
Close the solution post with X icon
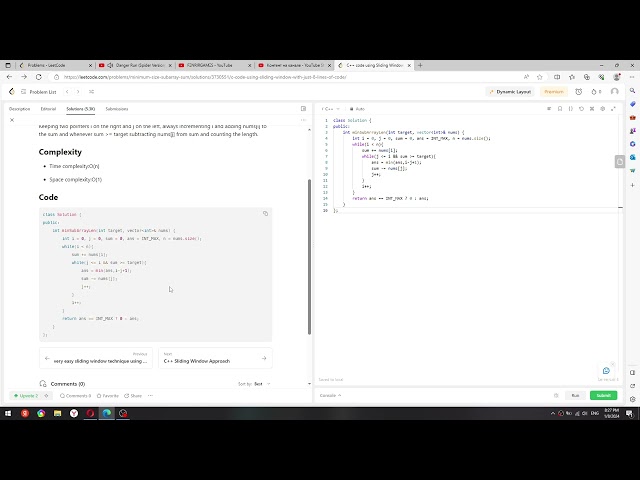tap(12, 120)
